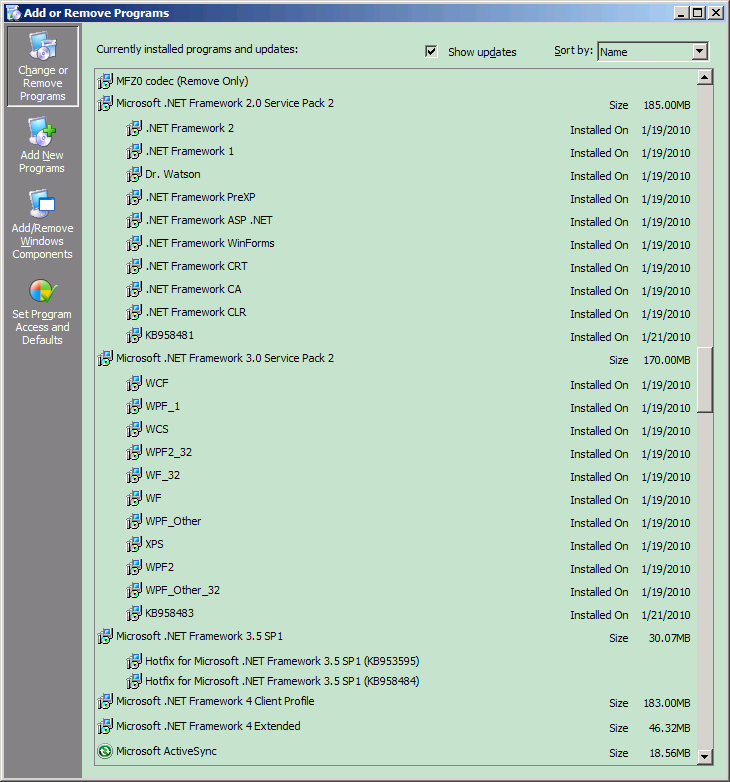730x782 pixels.
Task: Open Set Program Access and Defaults
Action: 42,312
